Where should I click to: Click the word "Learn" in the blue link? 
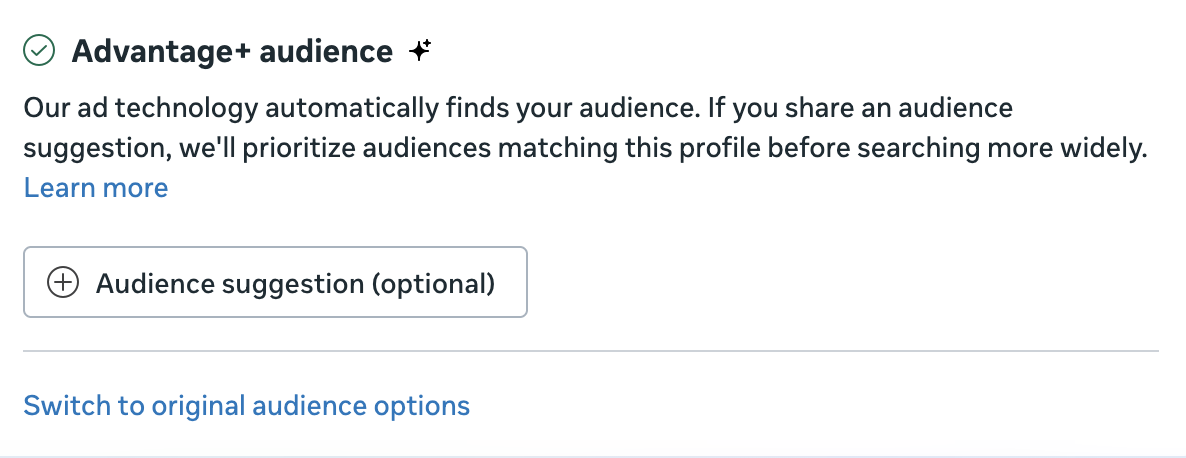point(59,187)
